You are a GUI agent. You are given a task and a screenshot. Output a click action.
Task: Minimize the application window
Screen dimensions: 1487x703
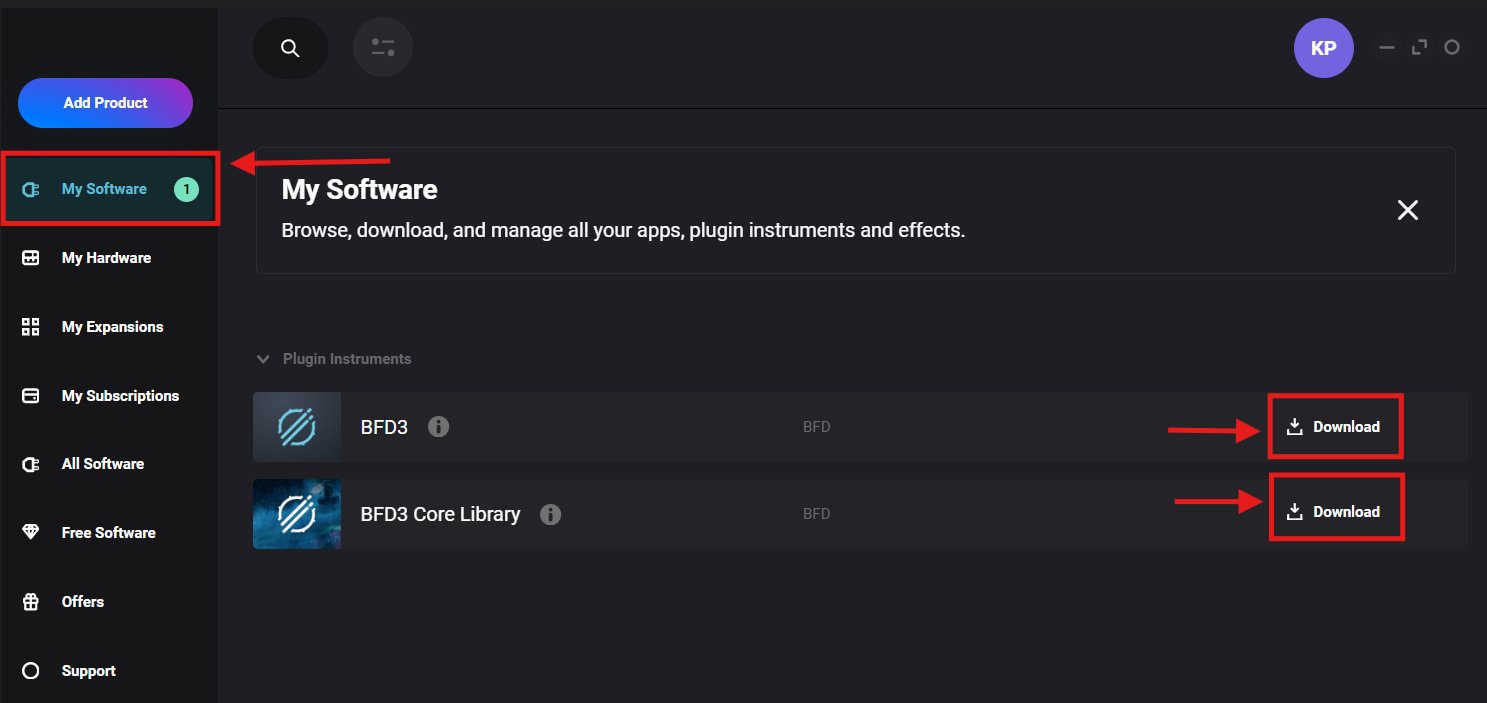[x=1387, y=47]
